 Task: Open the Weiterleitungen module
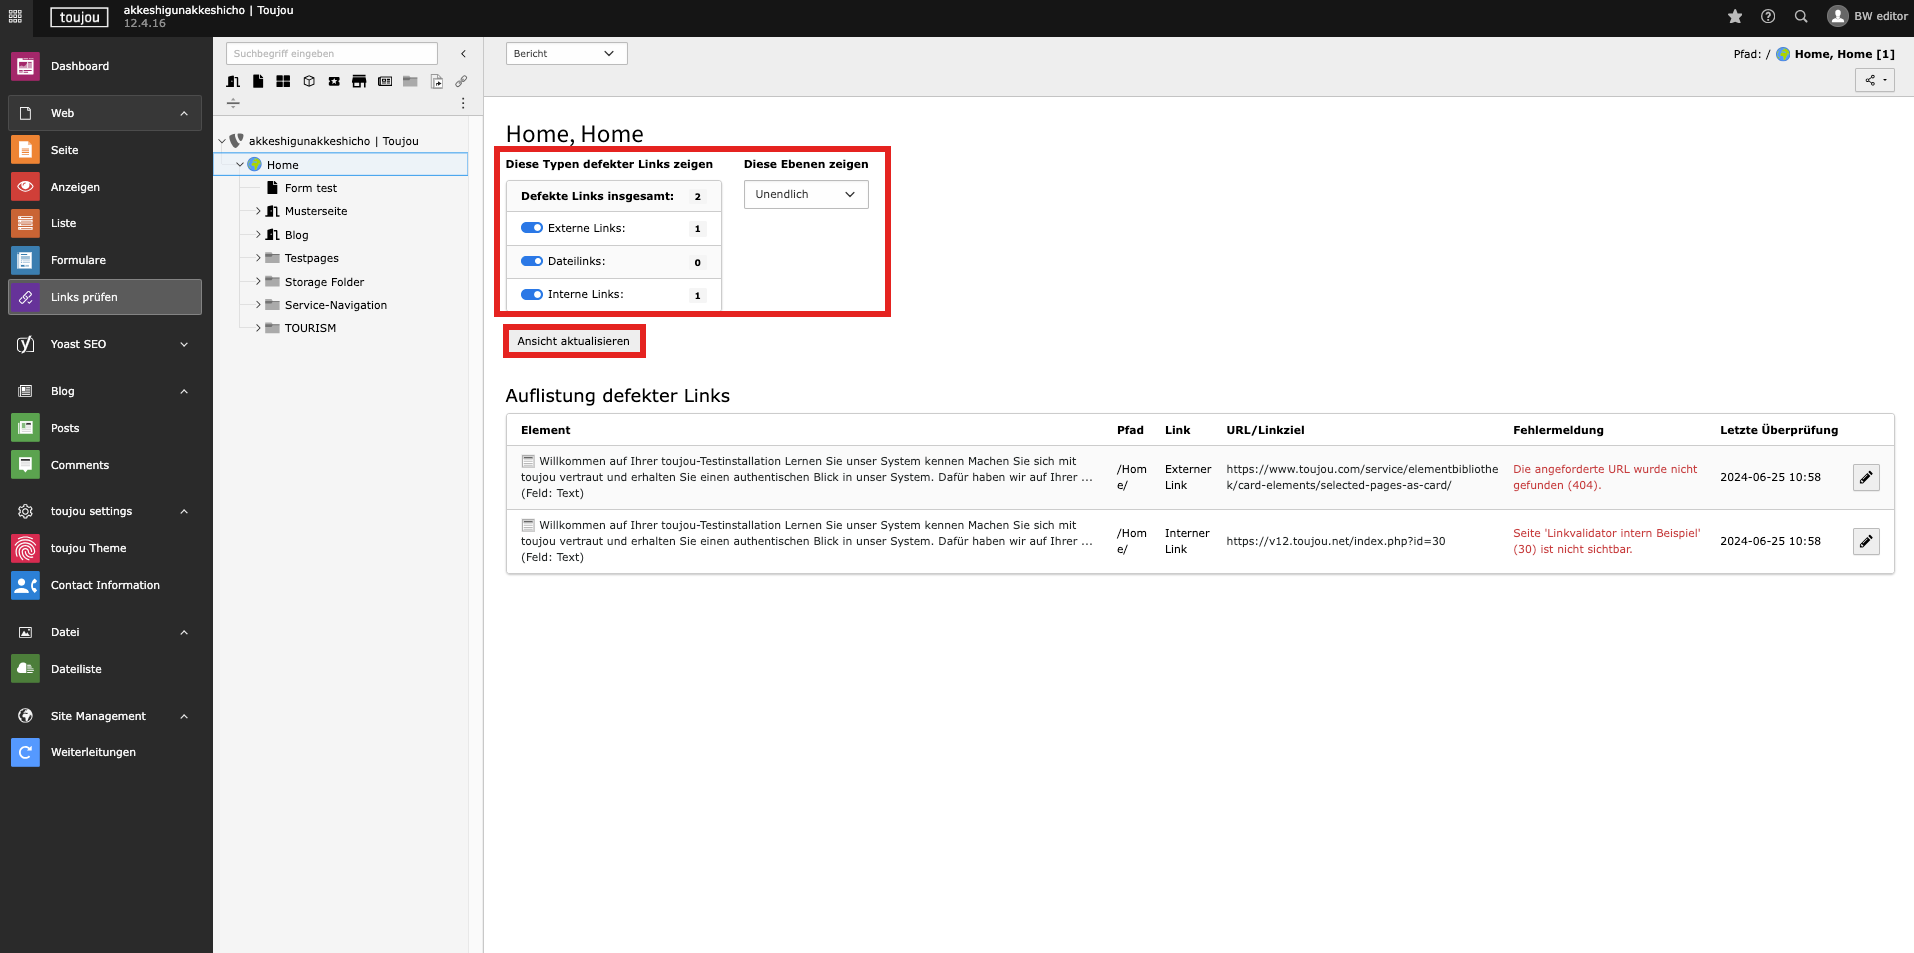93,752
